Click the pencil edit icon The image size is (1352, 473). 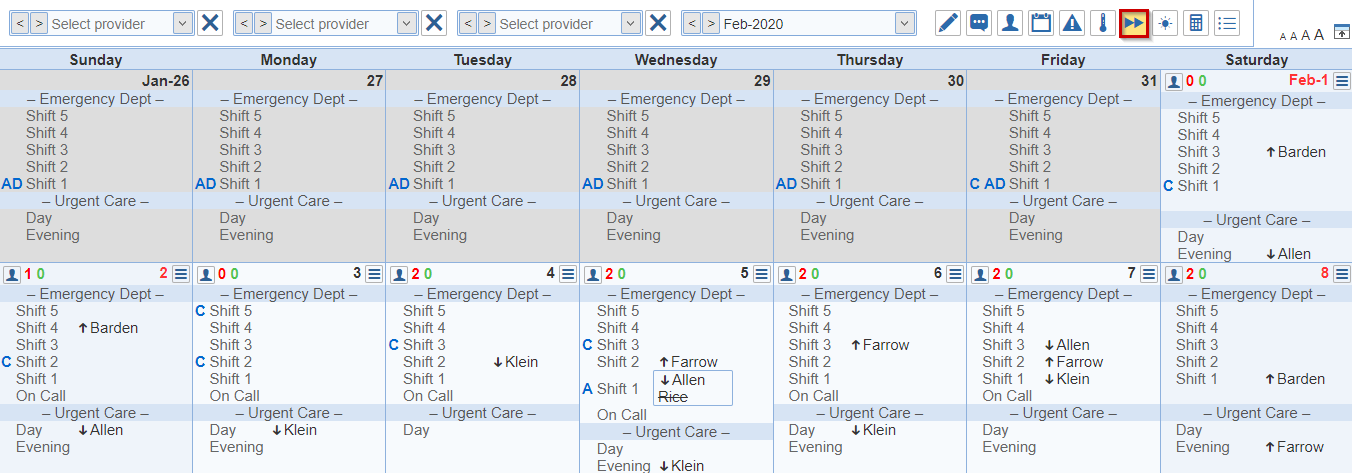[x=948, y=23]
